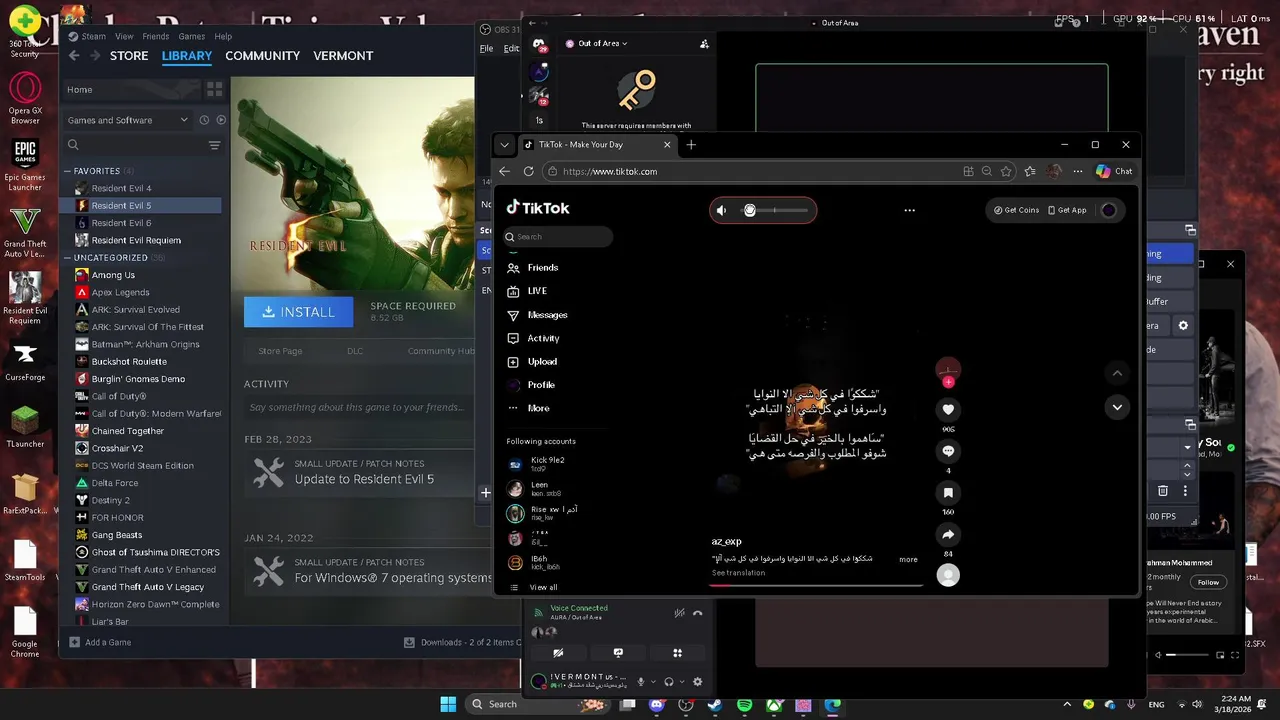The height and width of the screenshot is (720, 1280).
Task: Collapse the FAVORITES category in Steam
Action: [68, 171]
